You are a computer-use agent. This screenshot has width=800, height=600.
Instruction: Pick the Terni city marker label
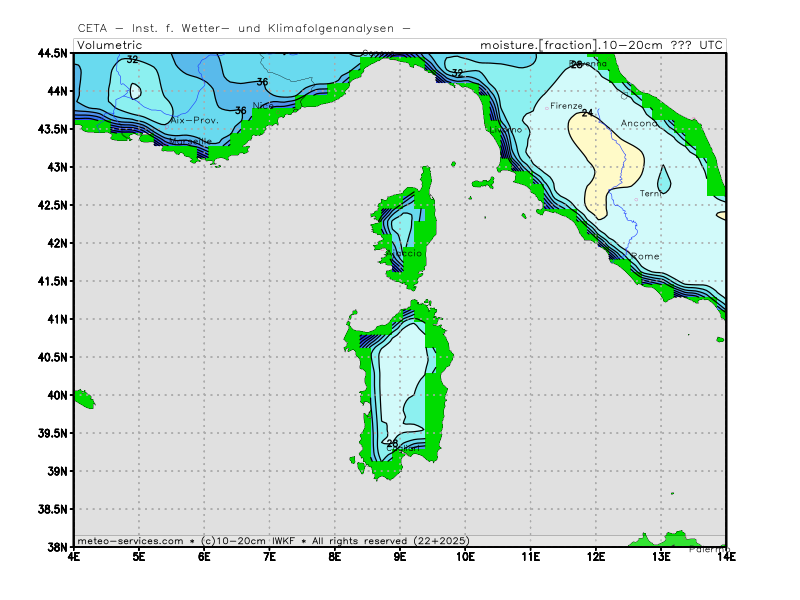pos(650,193)
